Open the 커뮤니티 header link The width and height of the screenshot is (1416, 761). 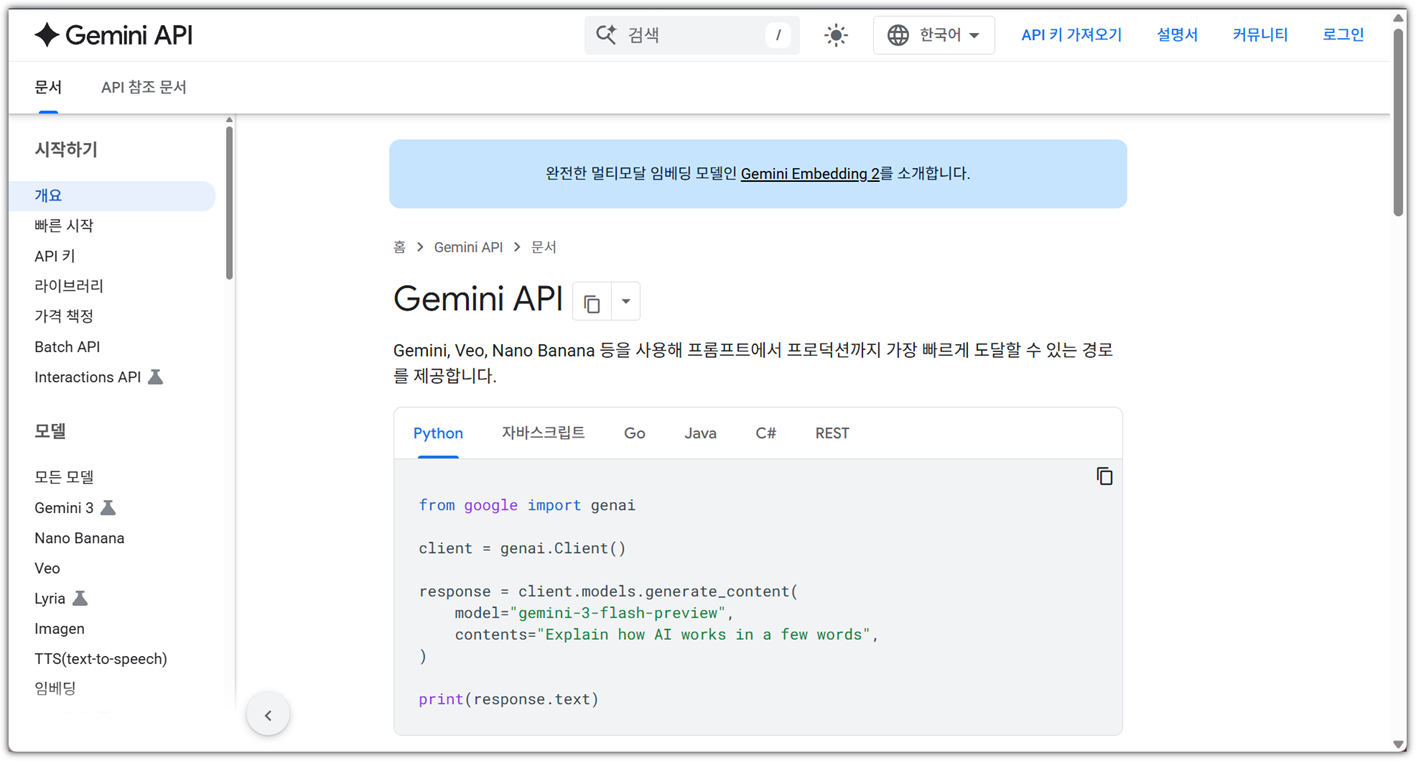point(1260,35)
